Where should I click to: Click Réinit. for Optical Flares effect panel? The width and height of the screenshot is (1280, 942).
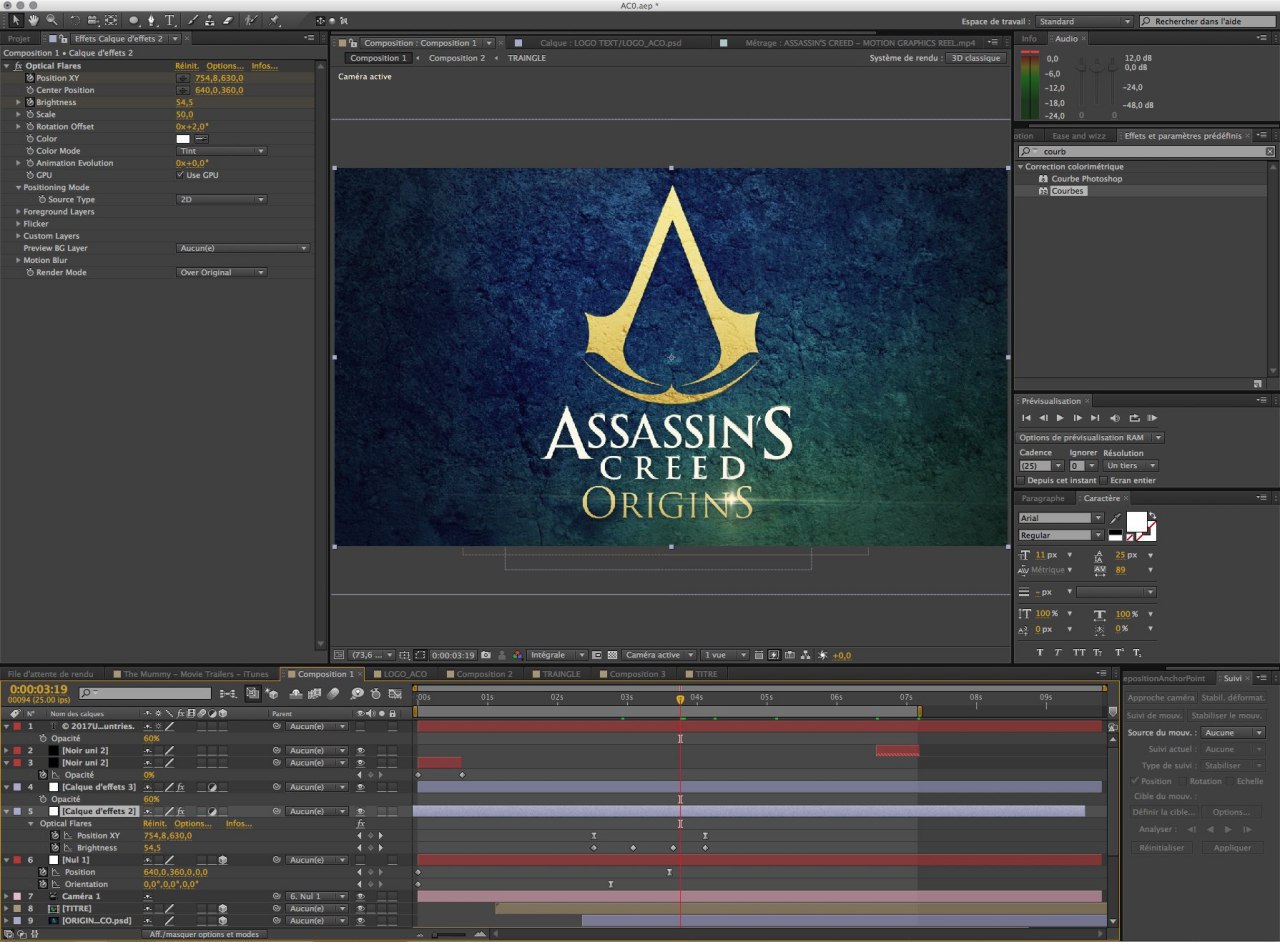click(187, 66)
